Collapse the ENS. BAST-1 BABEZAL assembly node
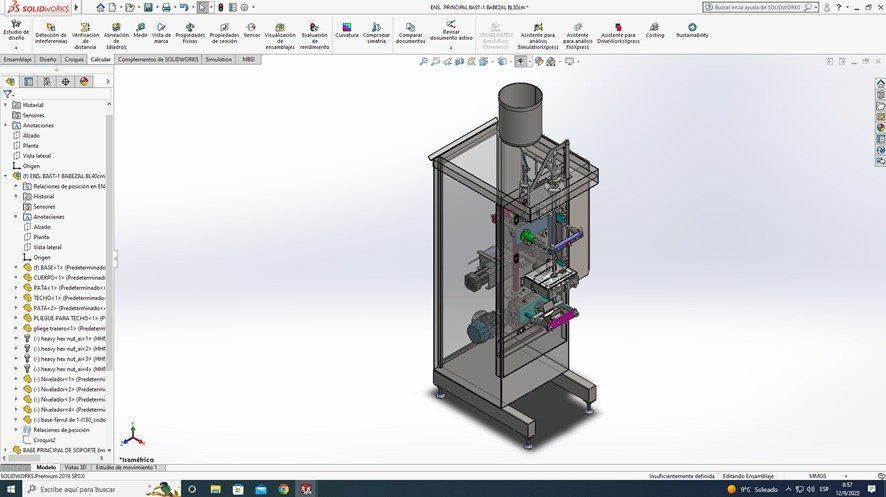886x497 pixels. tap(6, 176)
